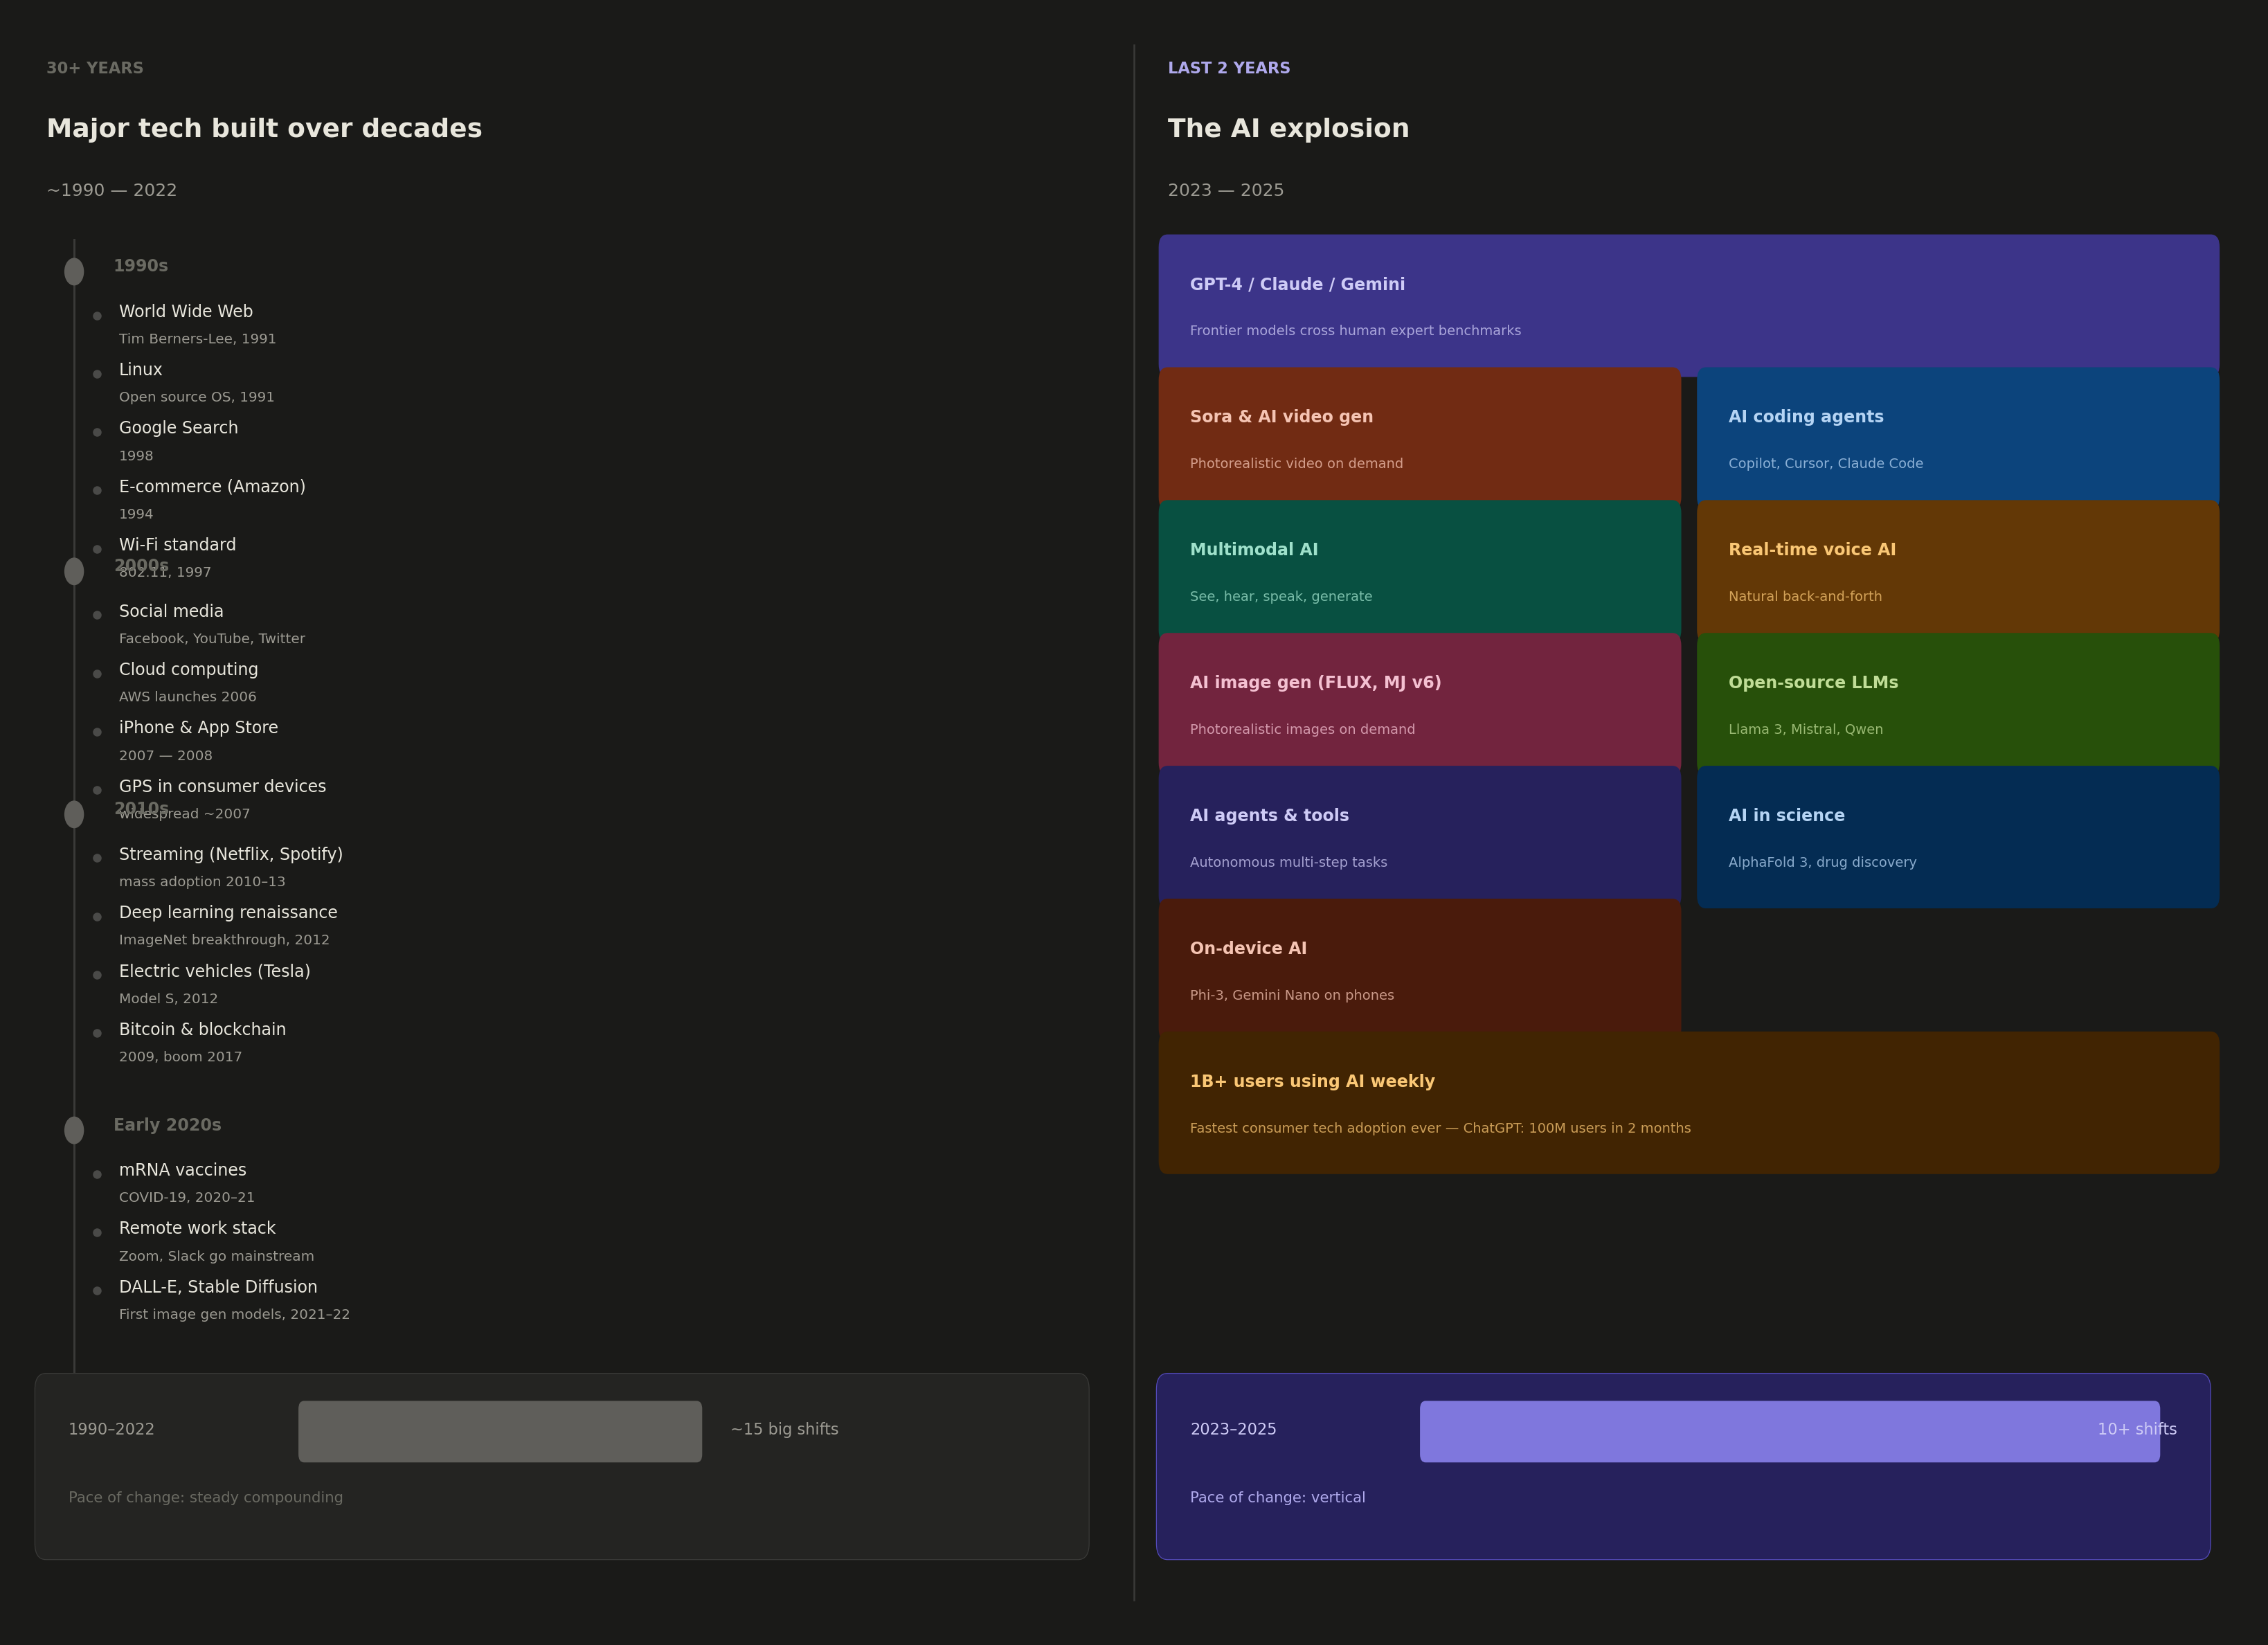
Task: Click the AI image gen (FLUX, MJ v6) card
Action: (x=1419, y=703)
